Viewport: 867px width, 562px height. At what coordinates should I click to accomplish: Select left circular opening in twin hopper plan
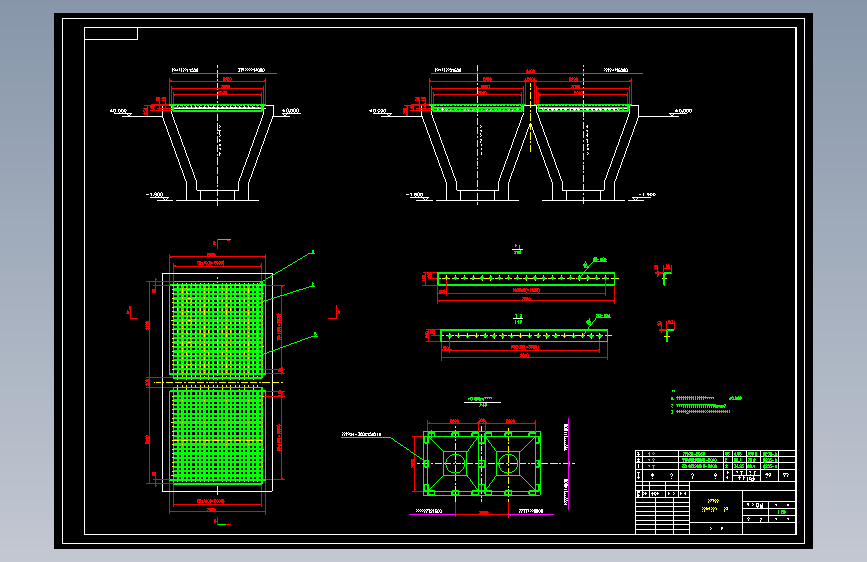(x=455, y=464)
